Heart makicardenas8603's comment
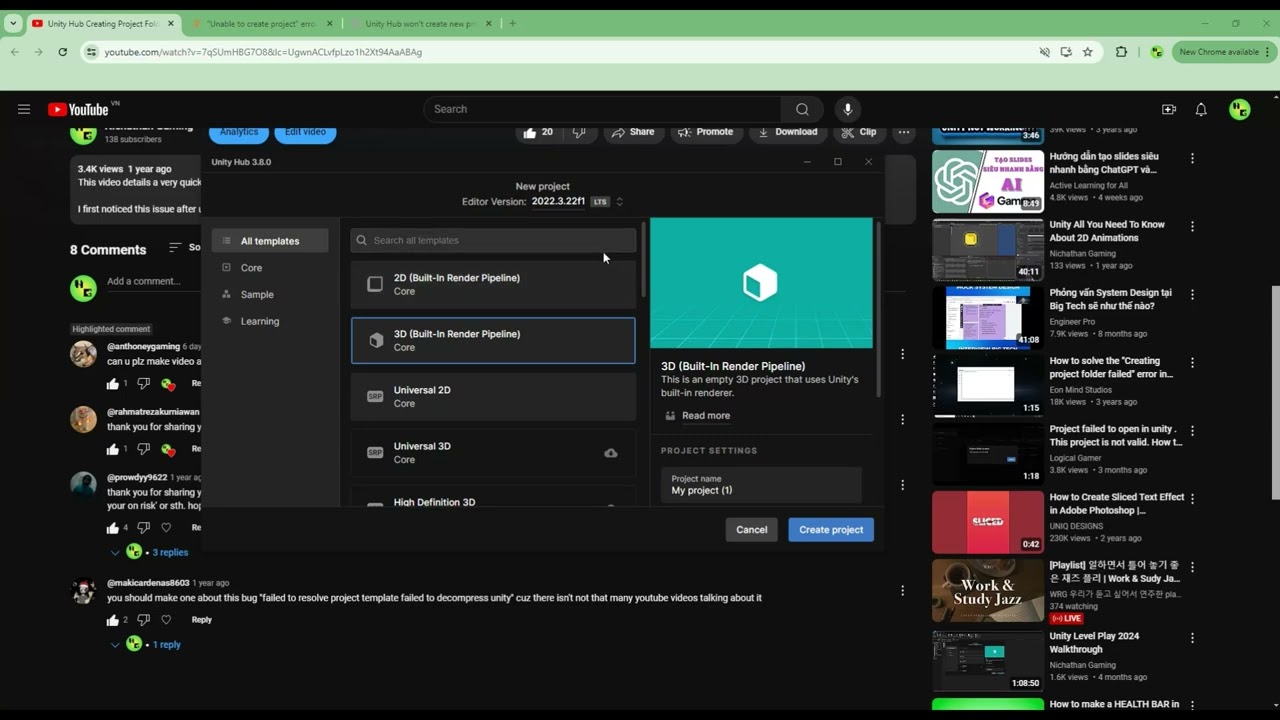The image size is (1280, 720). (x=166, y=620)
